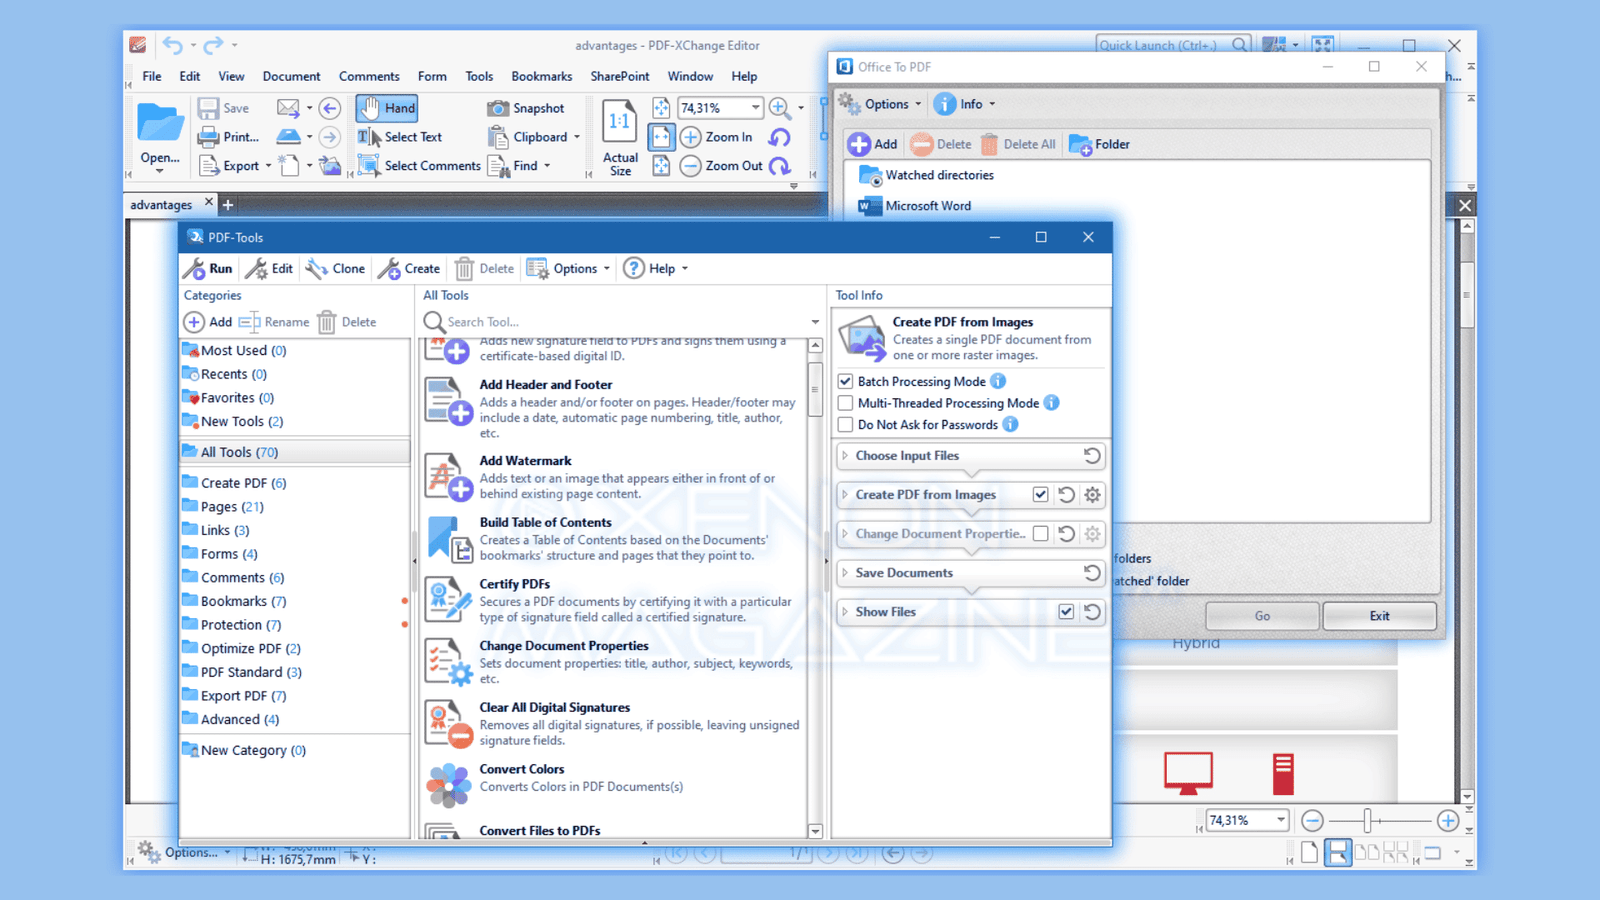
Task: Click the Zoom Out toolbar icon
Action: [691, 166]
